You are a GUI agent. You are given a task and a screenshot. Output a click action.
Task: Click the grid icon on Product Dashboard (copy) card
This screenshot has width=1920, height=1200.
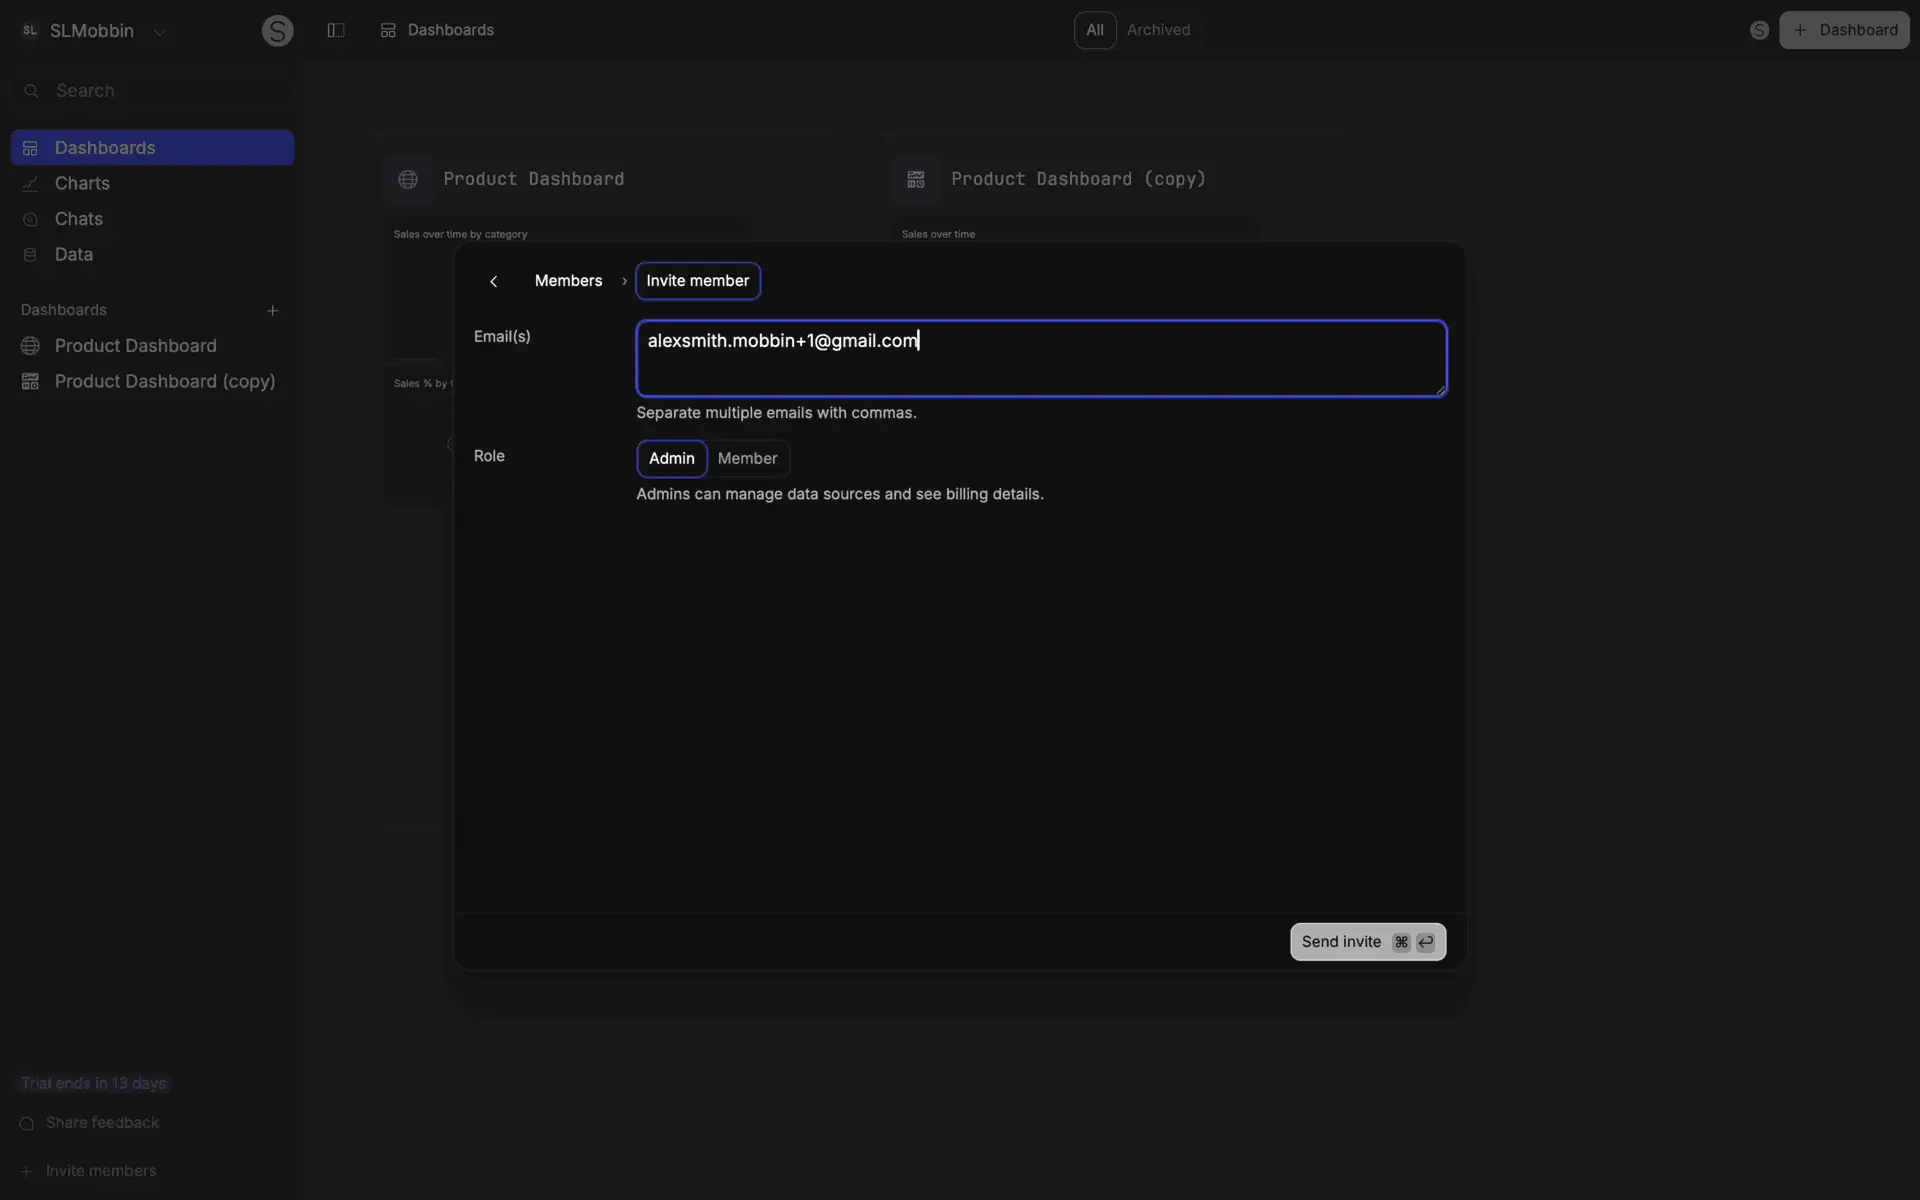[915, 180]
